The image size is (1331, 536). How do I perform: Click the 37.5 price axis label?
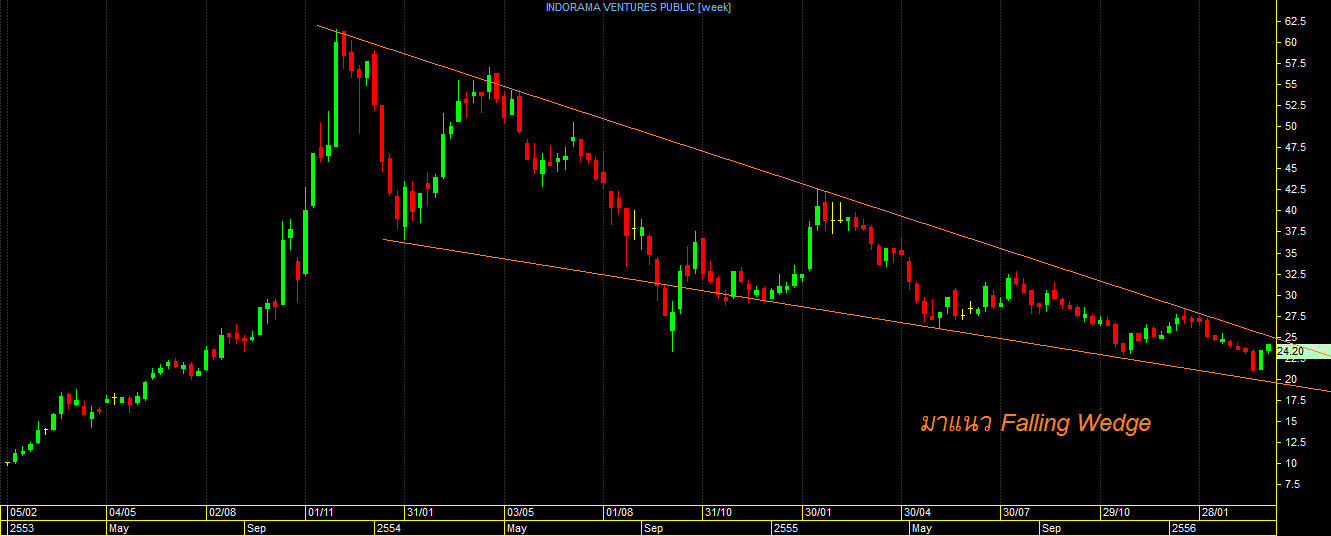click(1297, 231)
